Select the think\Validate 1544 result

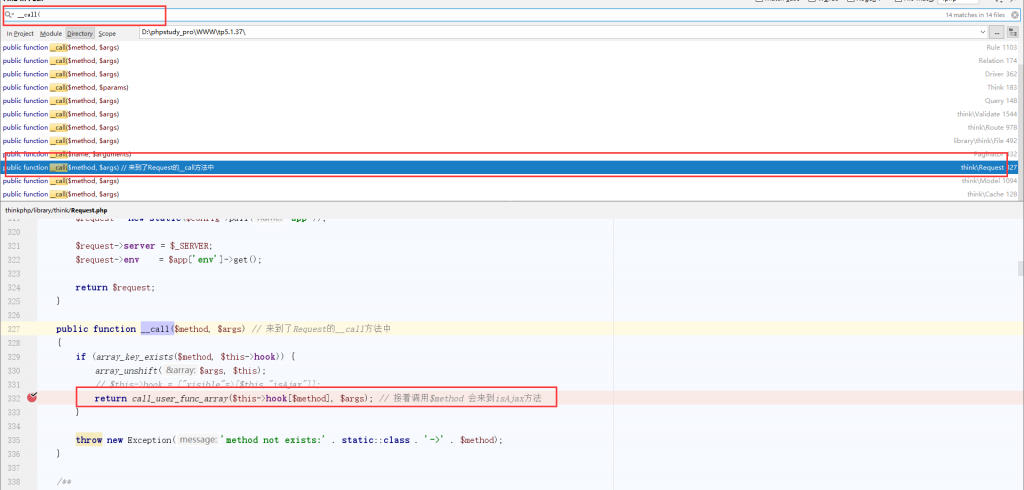(x=510, y=114)
